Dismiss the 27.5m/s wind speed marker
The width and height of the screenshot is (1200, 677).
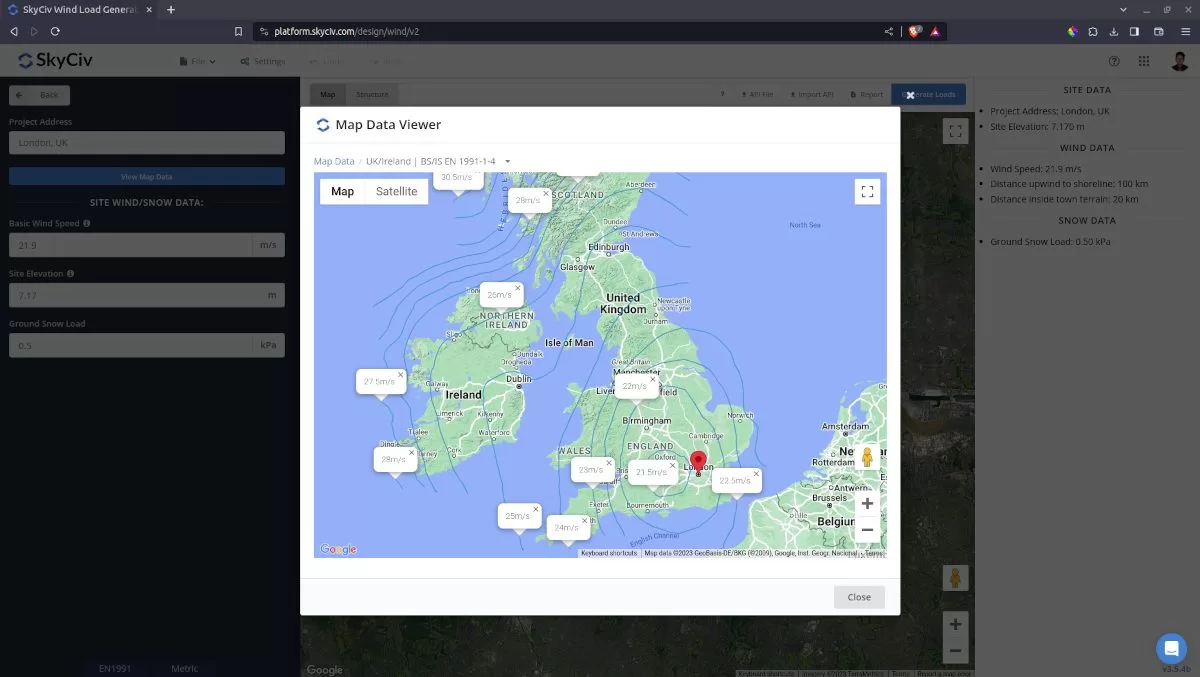pyautogui.click(x=400, y=374)
